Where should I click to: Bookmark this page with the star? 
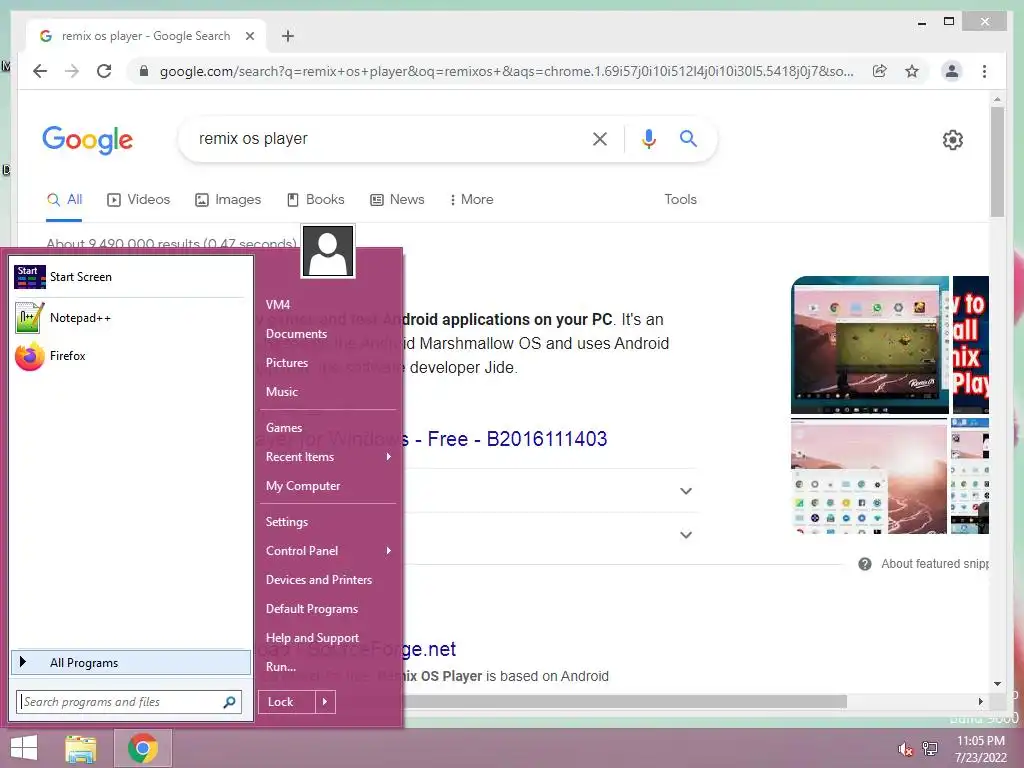coord(912,71)
